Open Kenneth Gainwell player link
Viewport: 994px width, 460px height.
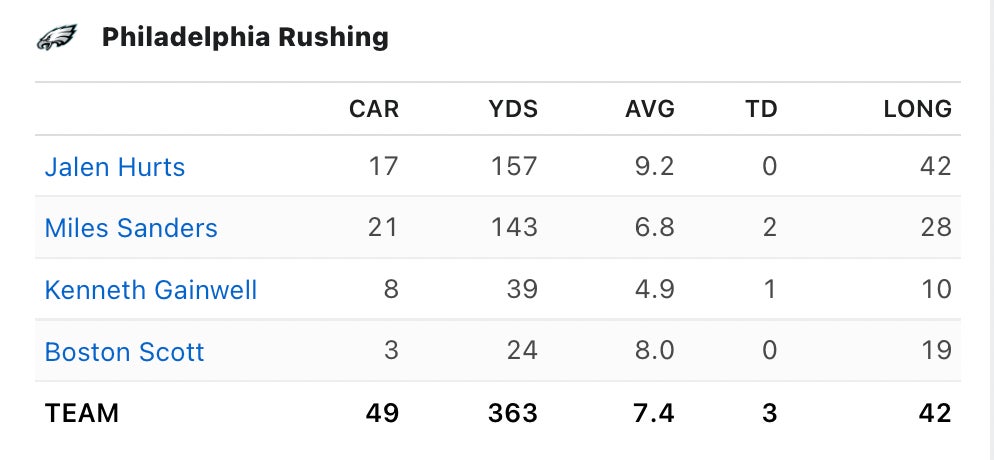[151, 290]
